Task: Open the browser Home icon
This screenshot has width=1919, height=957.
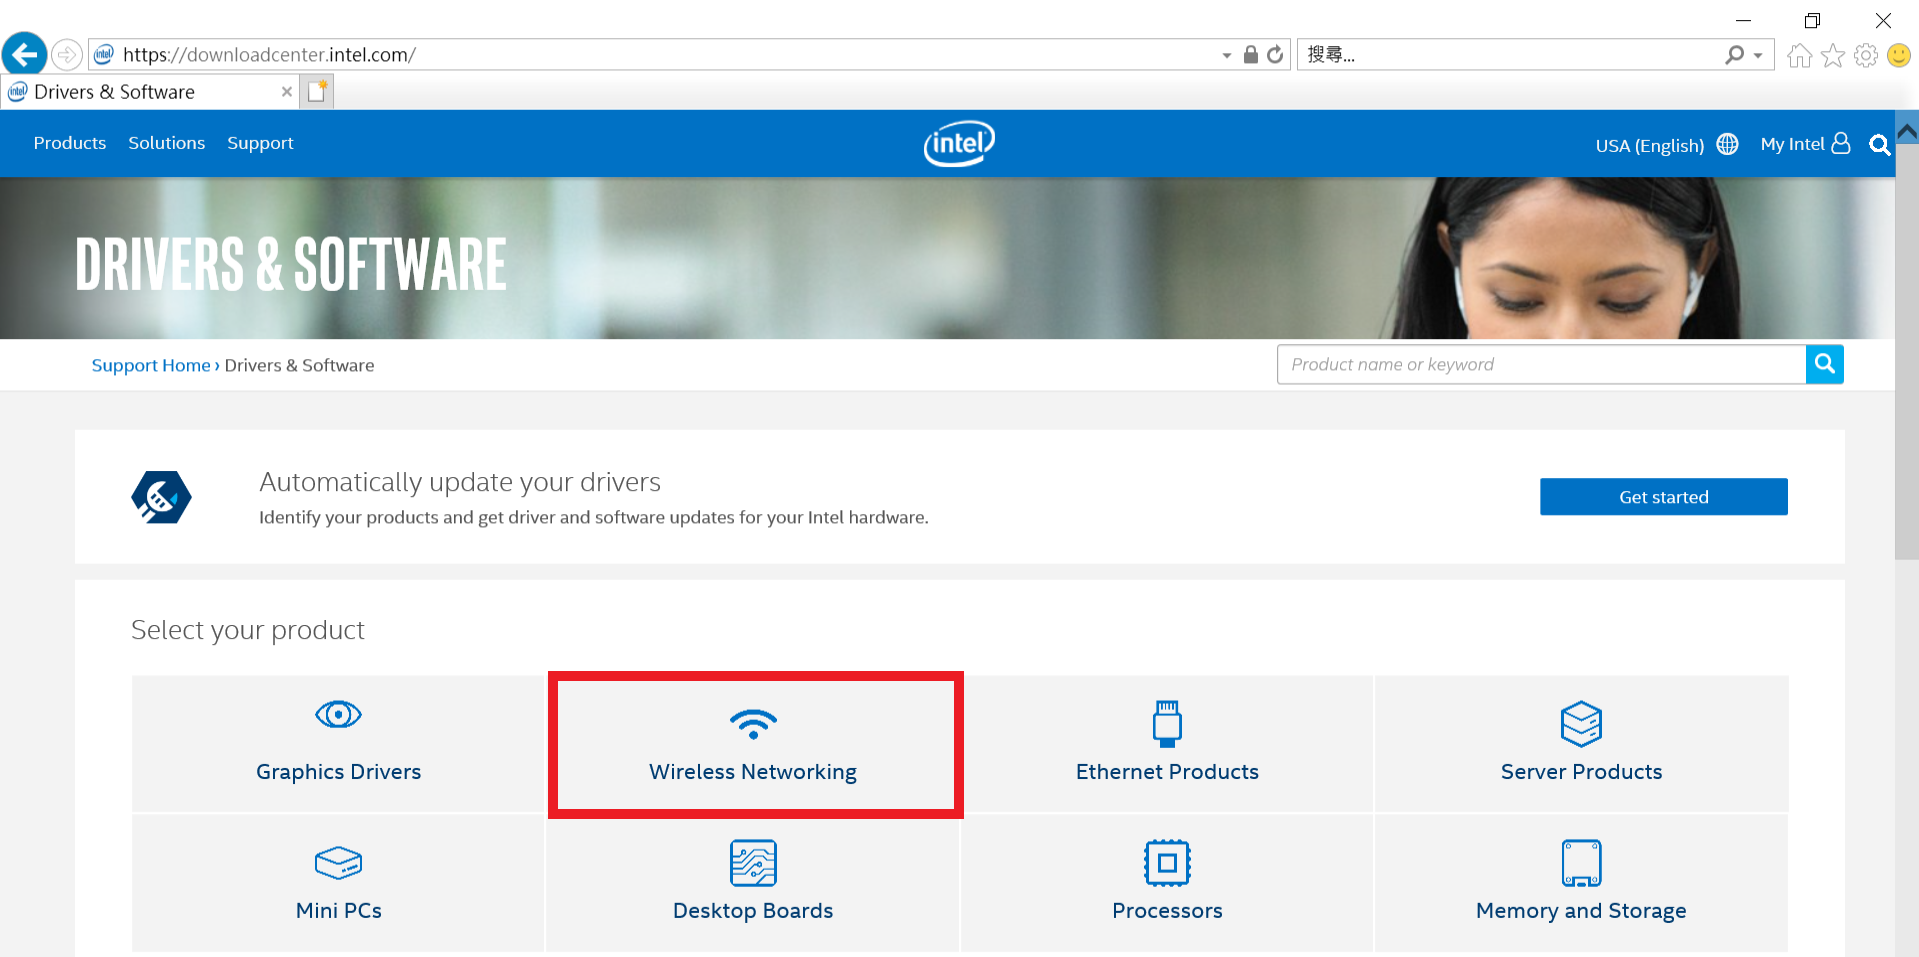Action: [x=1799, y=55]
